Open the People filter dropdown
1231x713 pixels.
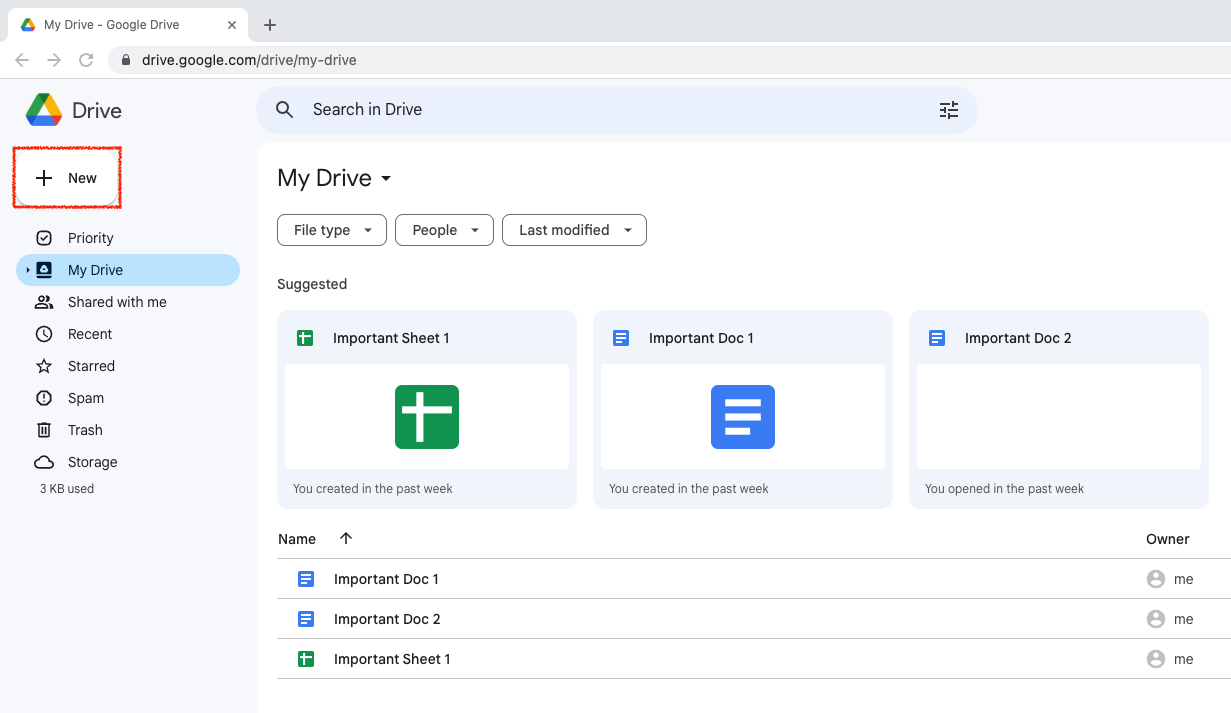pos(445,230)
